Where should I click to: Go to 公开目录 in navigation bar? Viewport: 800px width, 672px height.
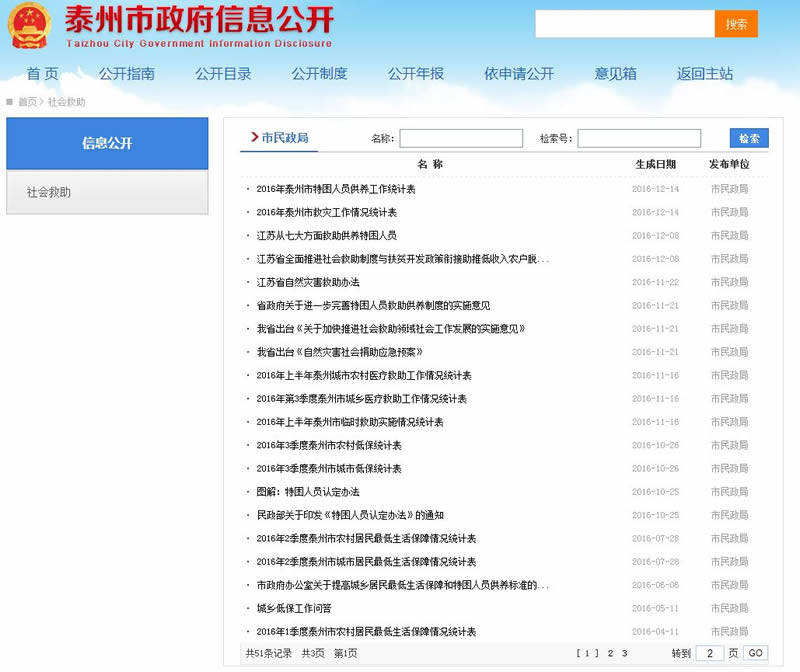coord(223,74)
